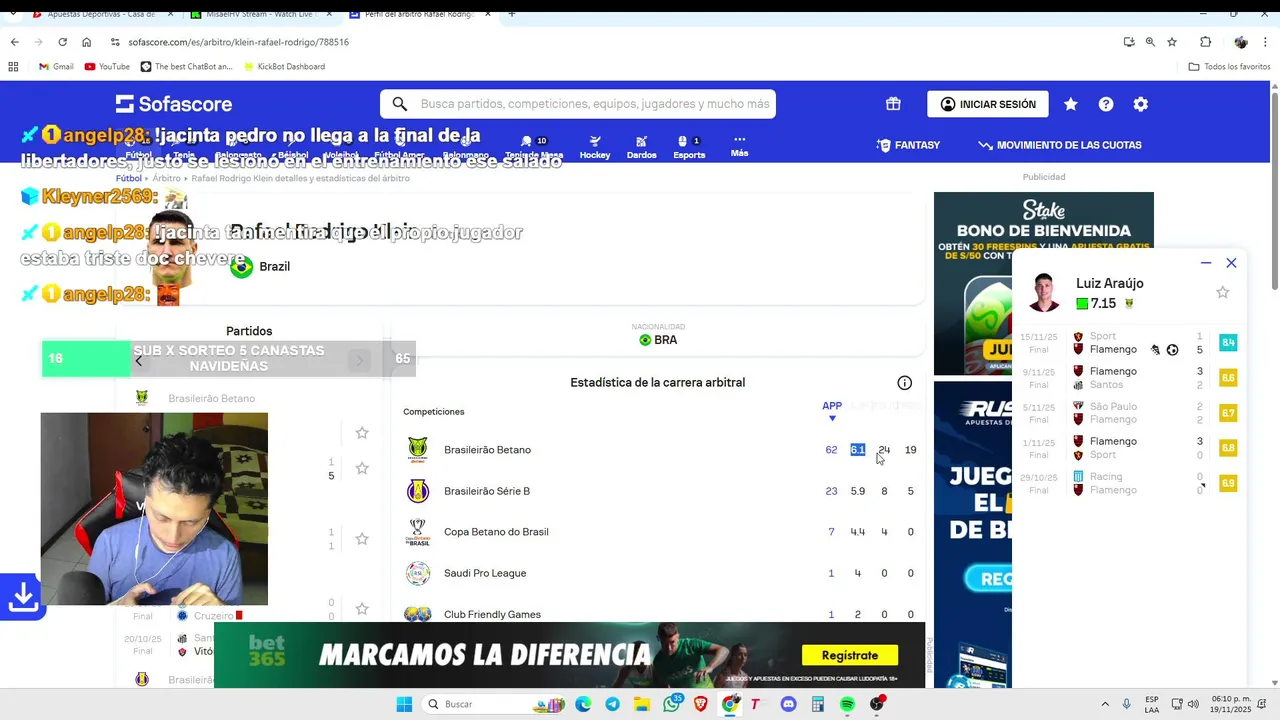Open the favorites star in header
The image size is (1280, 720).
pyautogui.click(x=1071, y=104)
